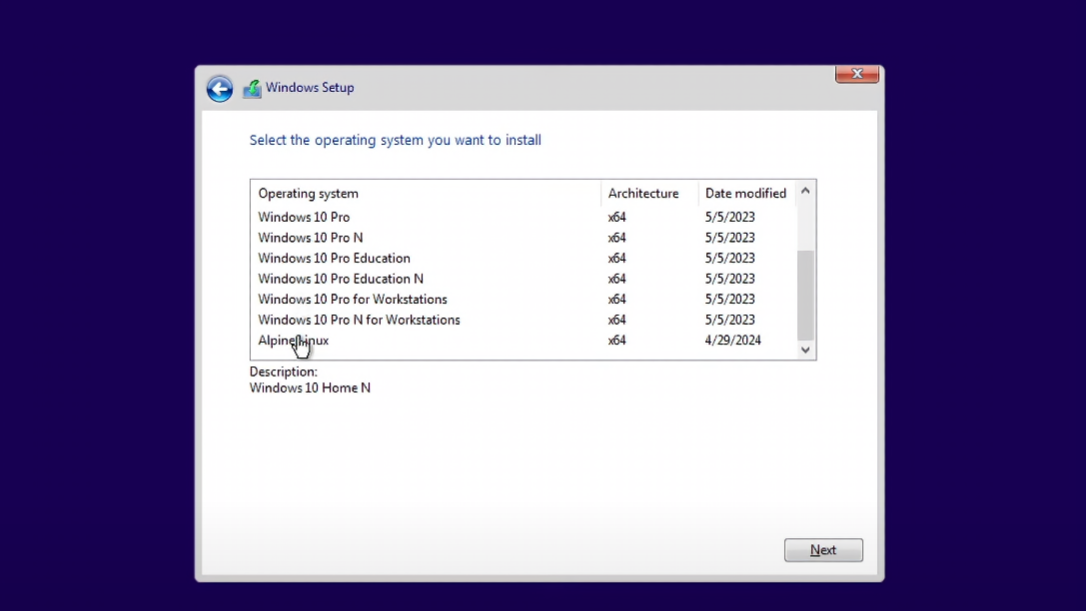This screenshot has height=611, width=1086.
Task: Click the Next button
Action: 822,549
